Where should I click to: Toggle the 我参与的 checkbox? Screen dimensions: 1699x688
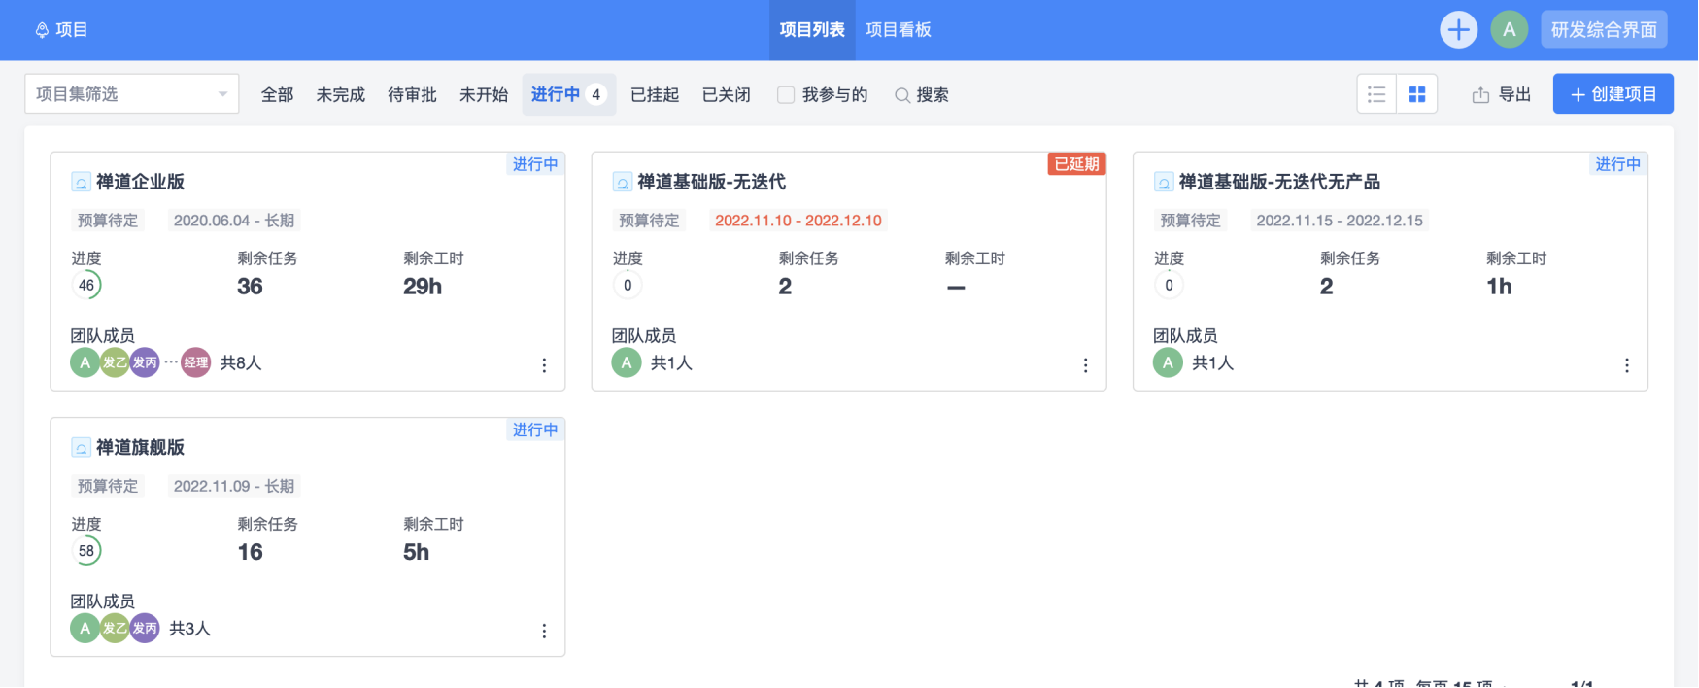pyautogui.click(x=786, y=95)
